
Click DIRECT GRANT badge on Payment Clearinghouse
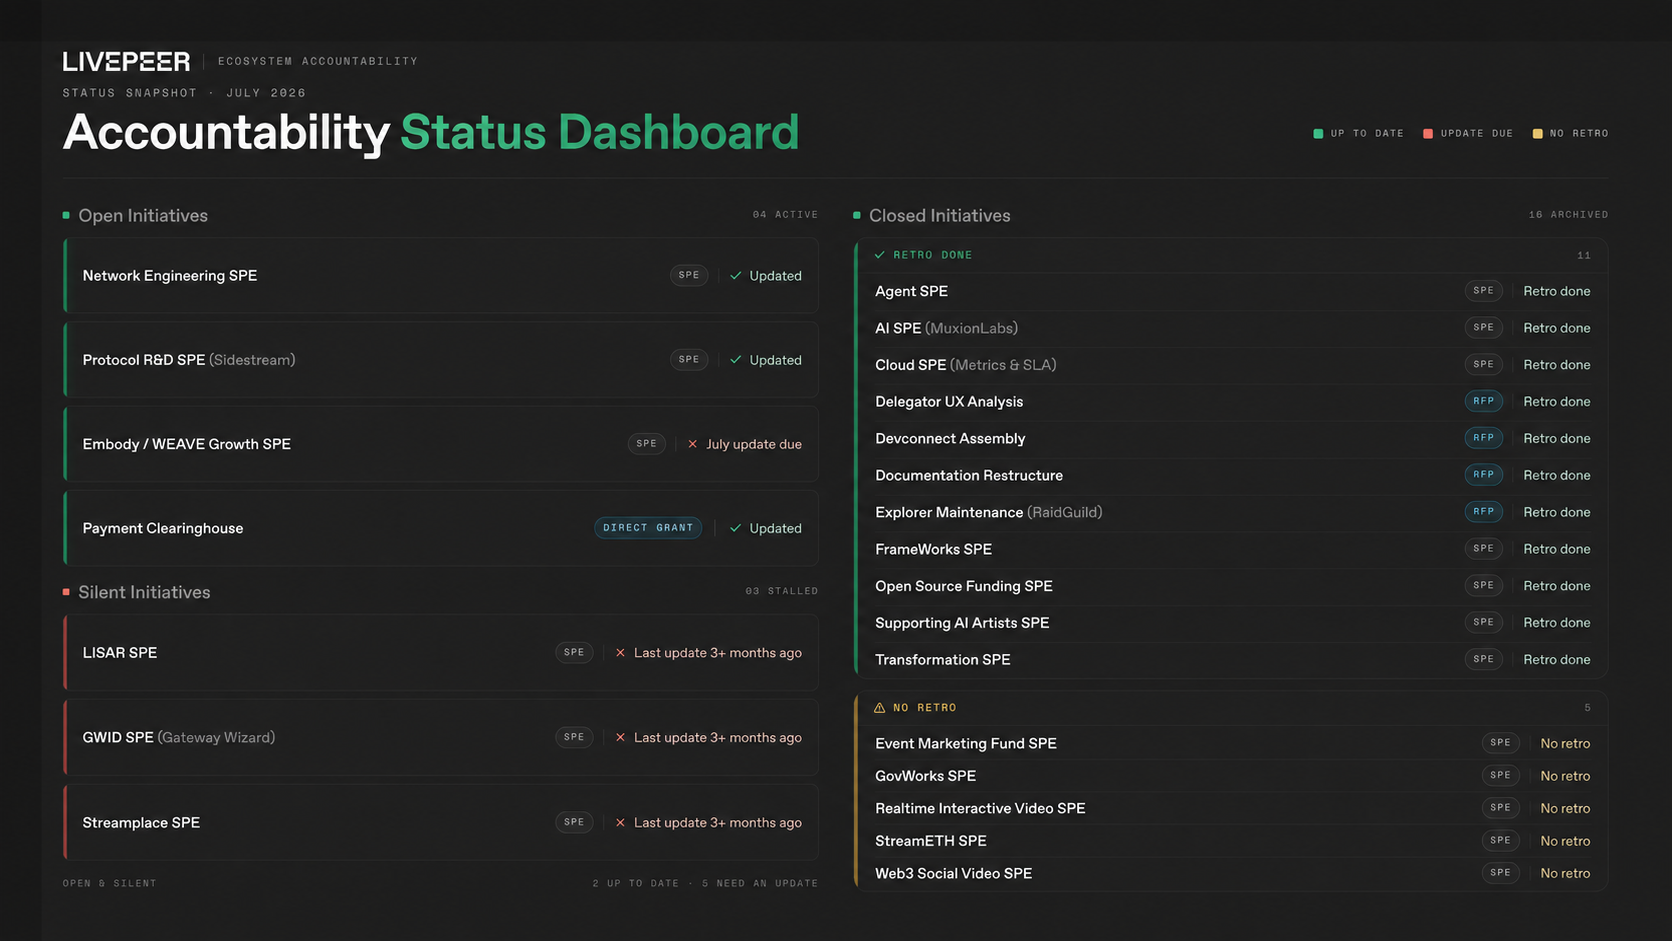pos(648,528)
